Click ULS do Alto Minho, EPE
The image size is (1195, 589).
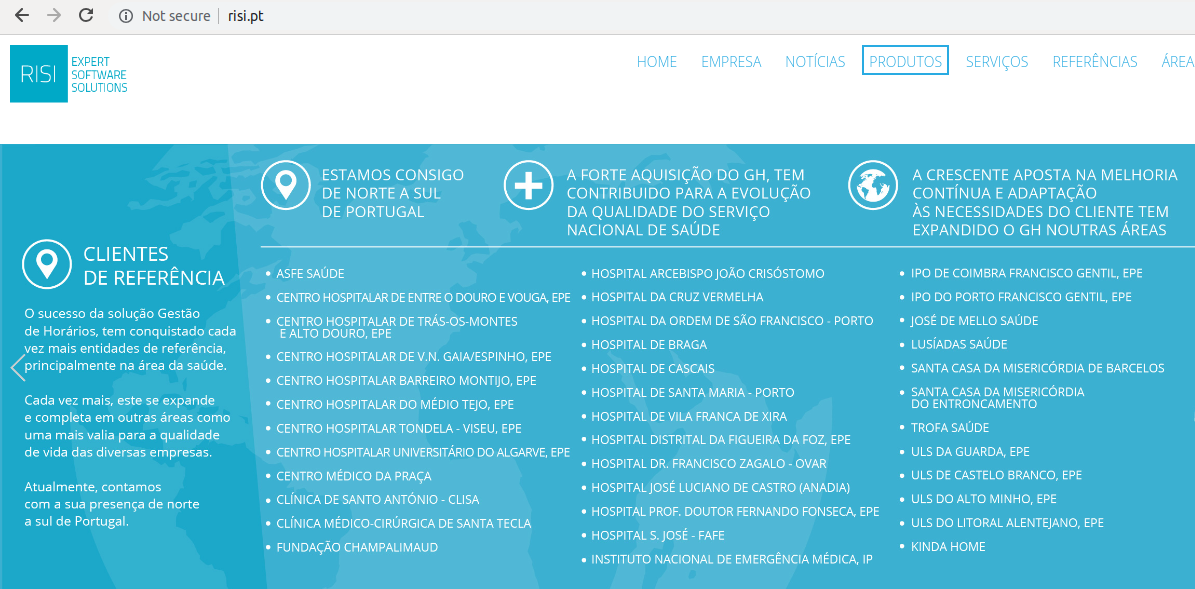coord(983,499)
